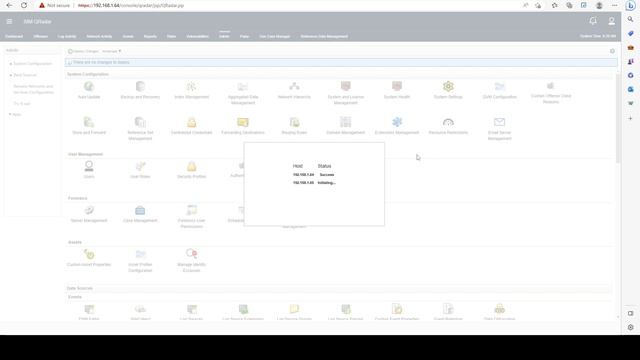Open QVM Configuration
640x360 pixels.
click(x=500, y=87)
